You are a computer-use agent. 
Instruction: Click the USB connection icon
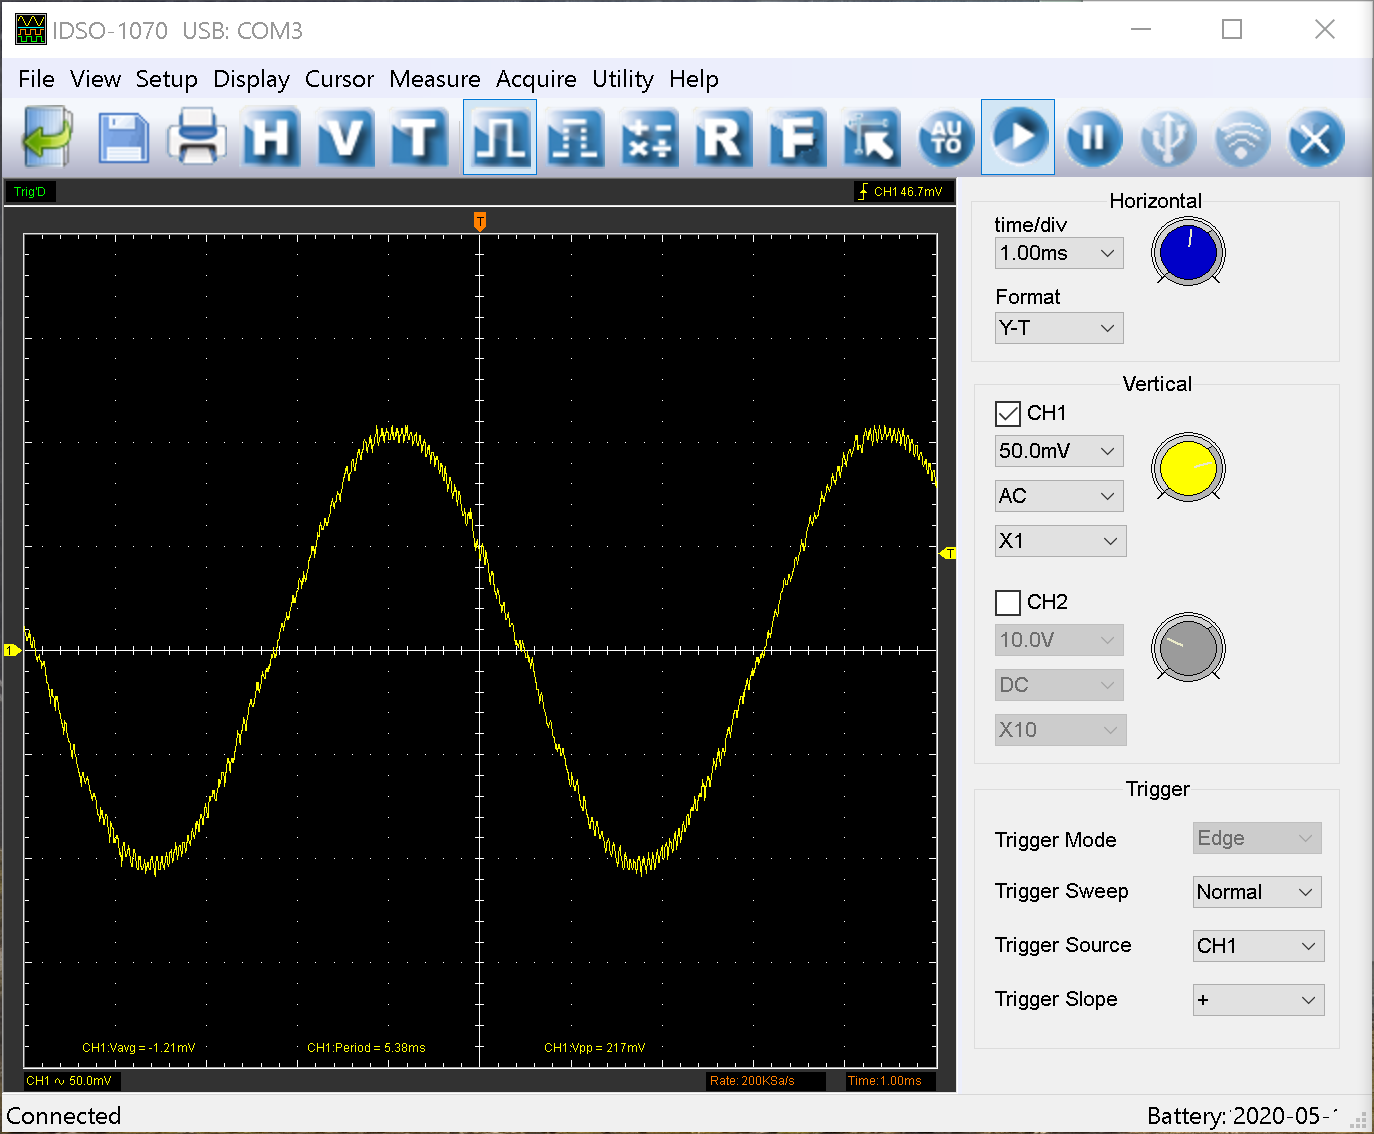[x=1168, y=137]
